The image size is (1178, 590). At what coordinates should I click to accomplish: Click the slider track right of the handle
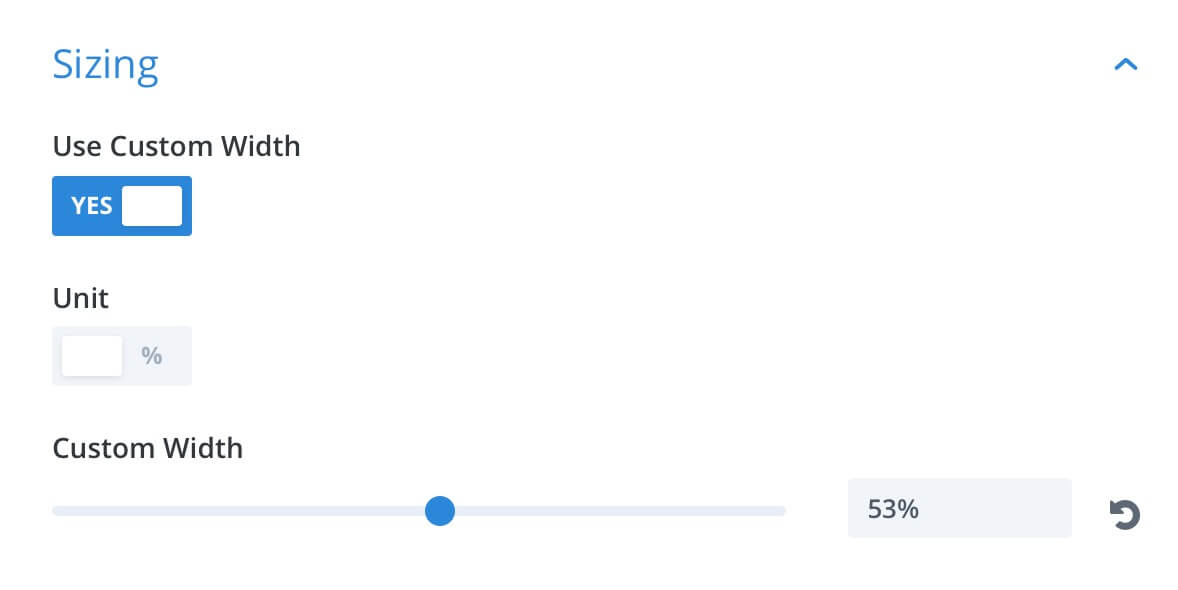[x=621, y=511]
